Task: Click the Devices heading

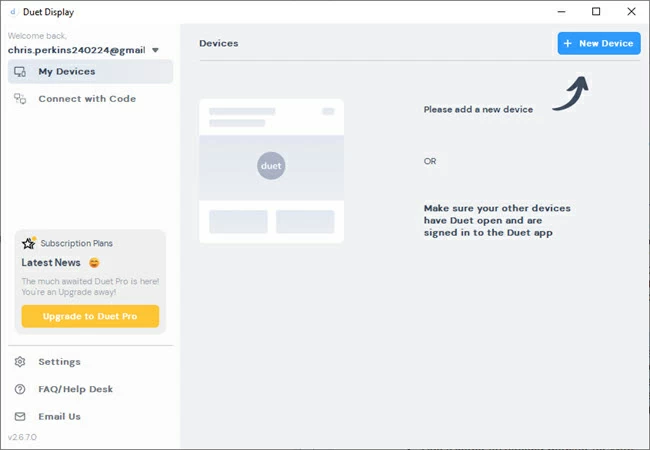Action: click(x=219, y=44)
